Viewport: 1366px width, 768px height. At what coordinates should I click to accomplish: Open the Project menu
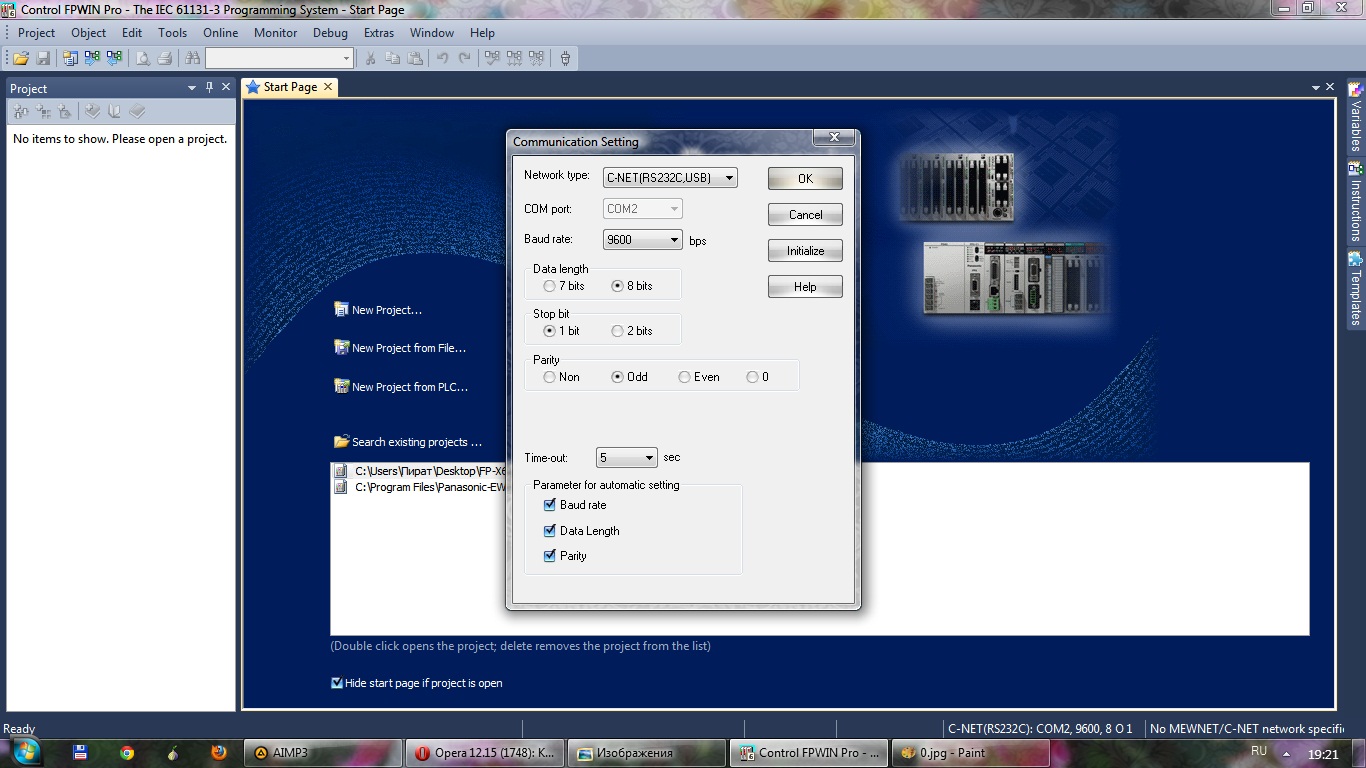tap(37, 33)
